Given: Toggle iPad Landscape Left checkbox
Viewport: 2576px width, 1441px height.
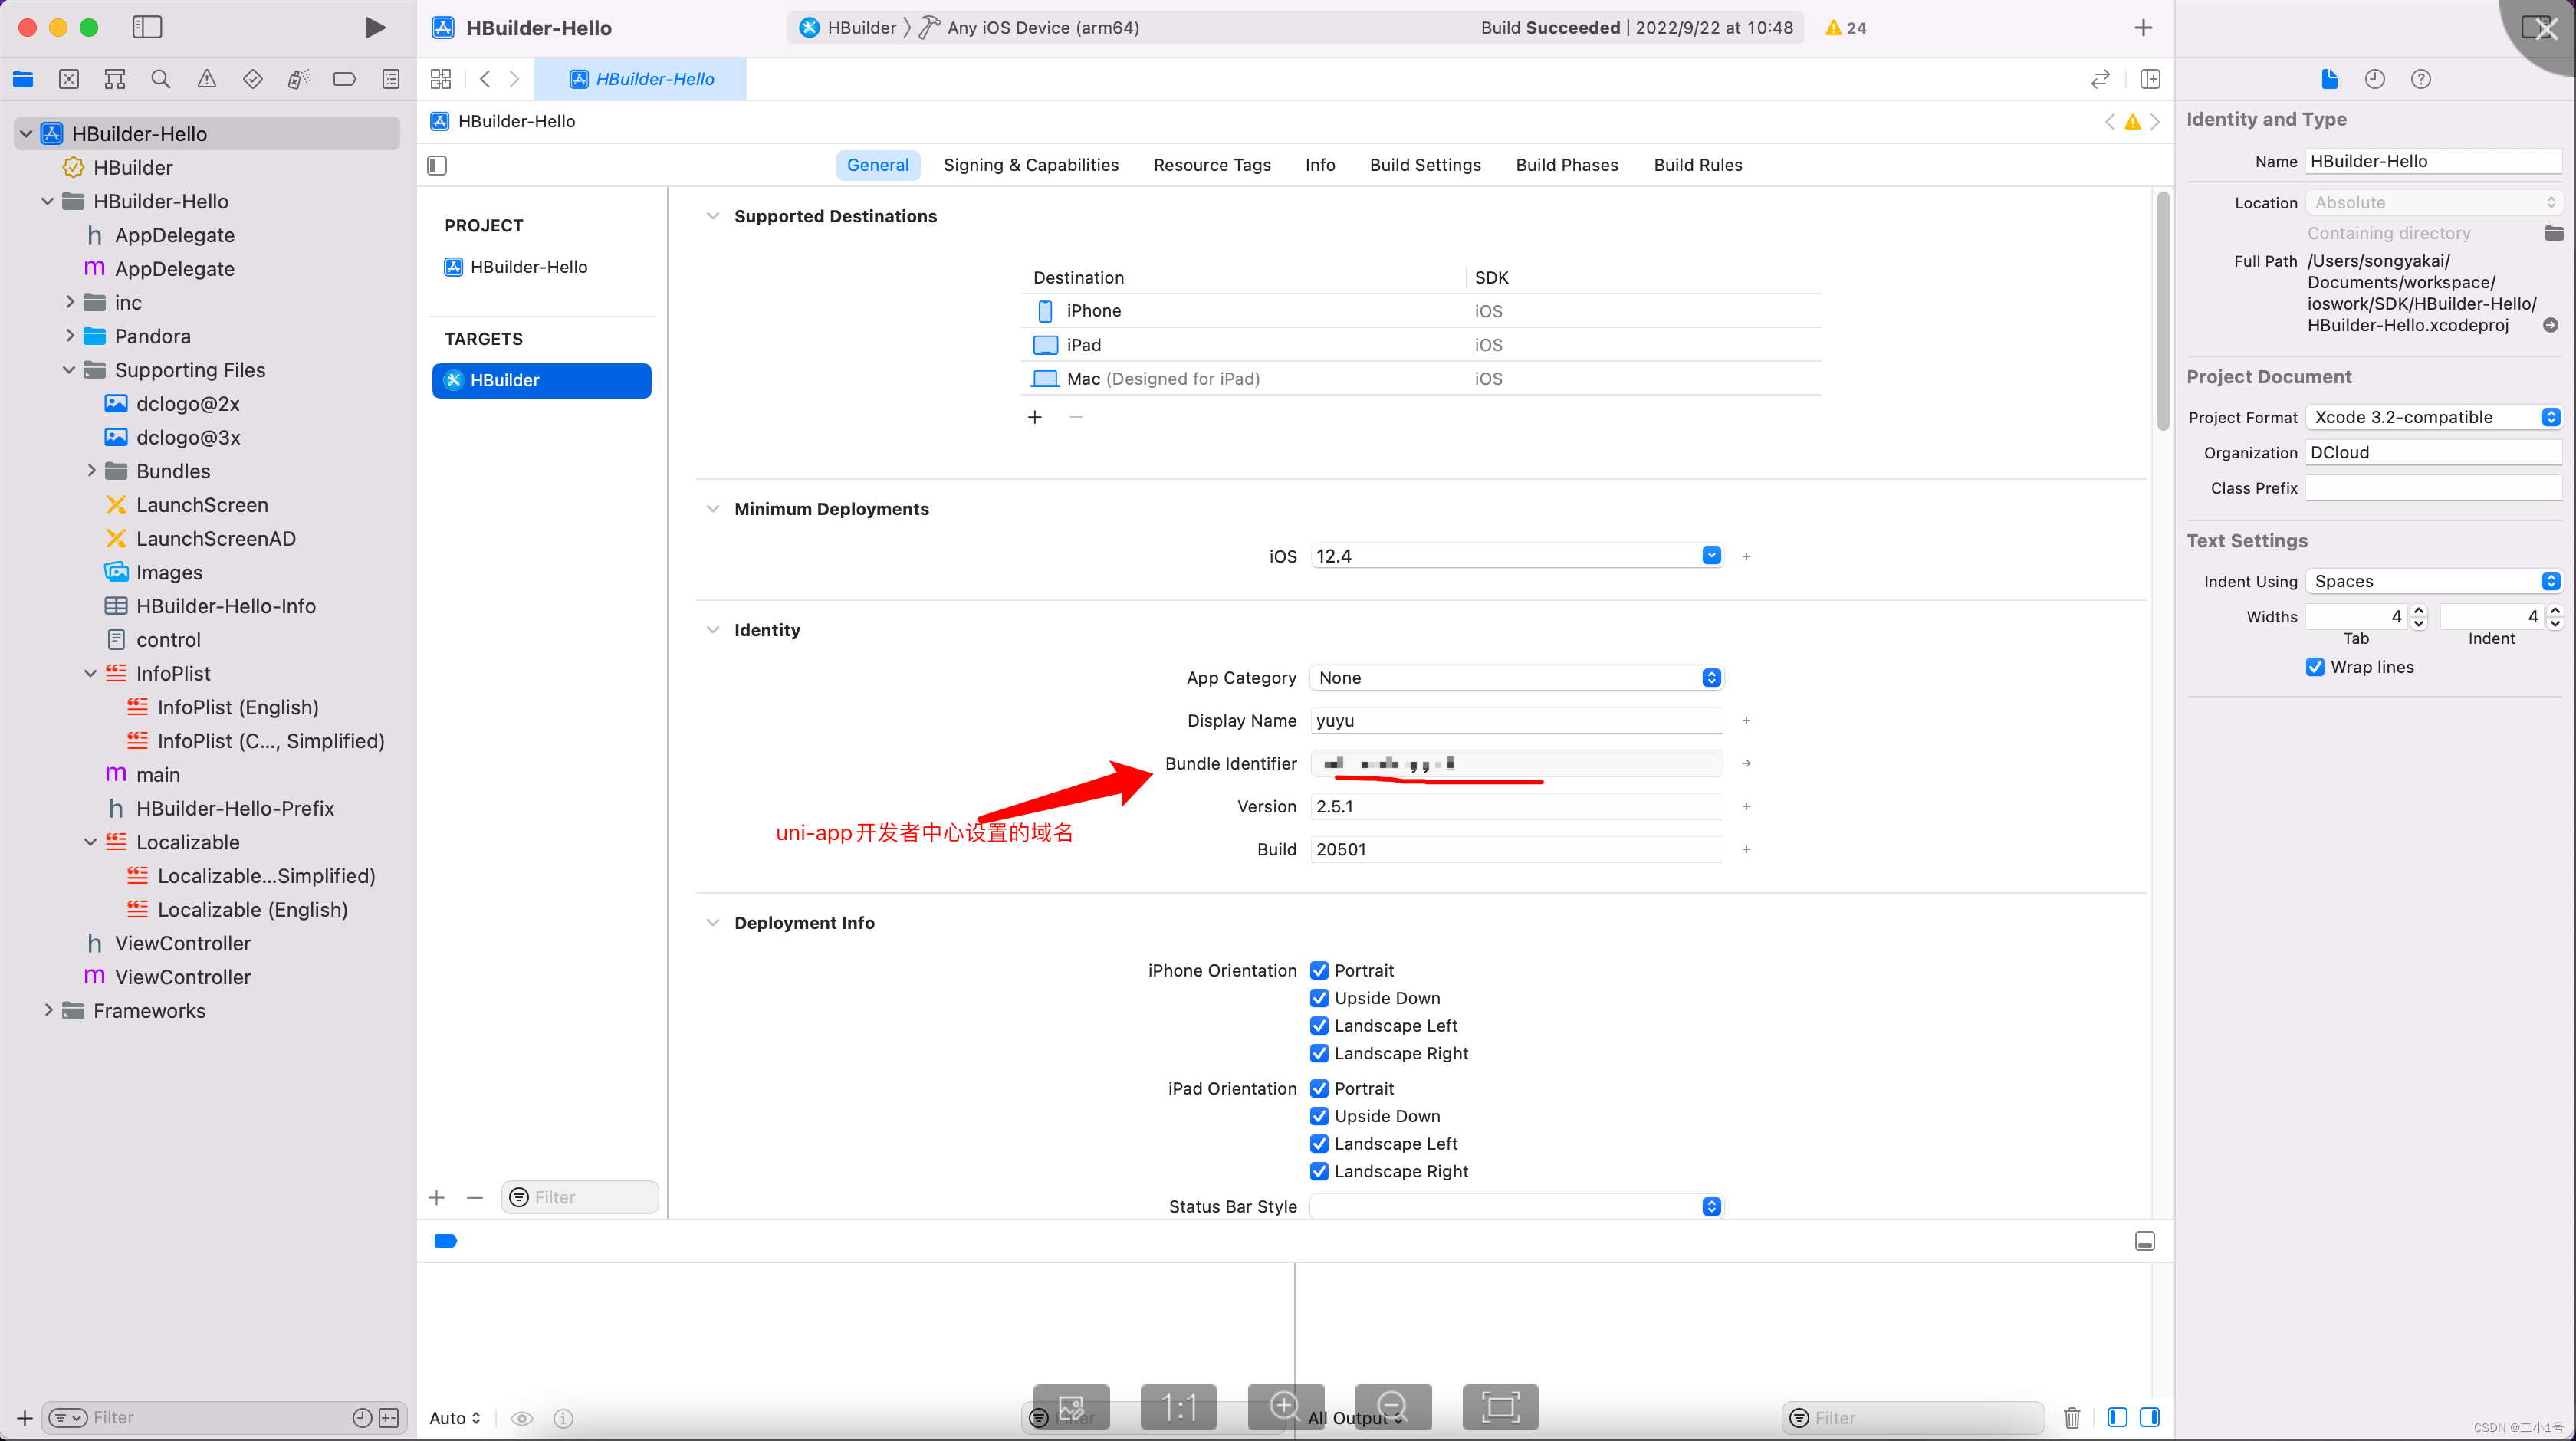Looking at the screenshot, I should (1319, 1144).
